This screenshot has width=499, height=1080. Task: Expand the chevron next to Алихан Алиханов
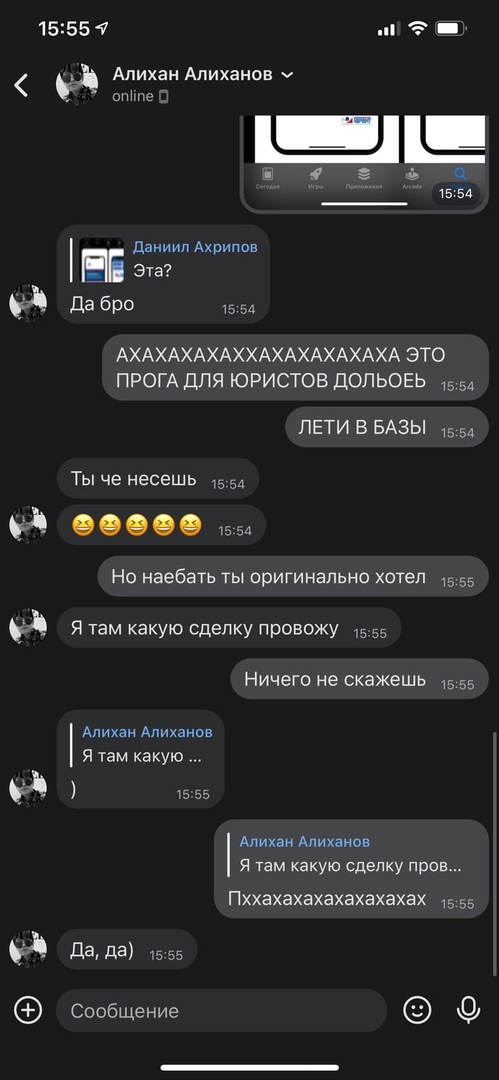(287, 74)
